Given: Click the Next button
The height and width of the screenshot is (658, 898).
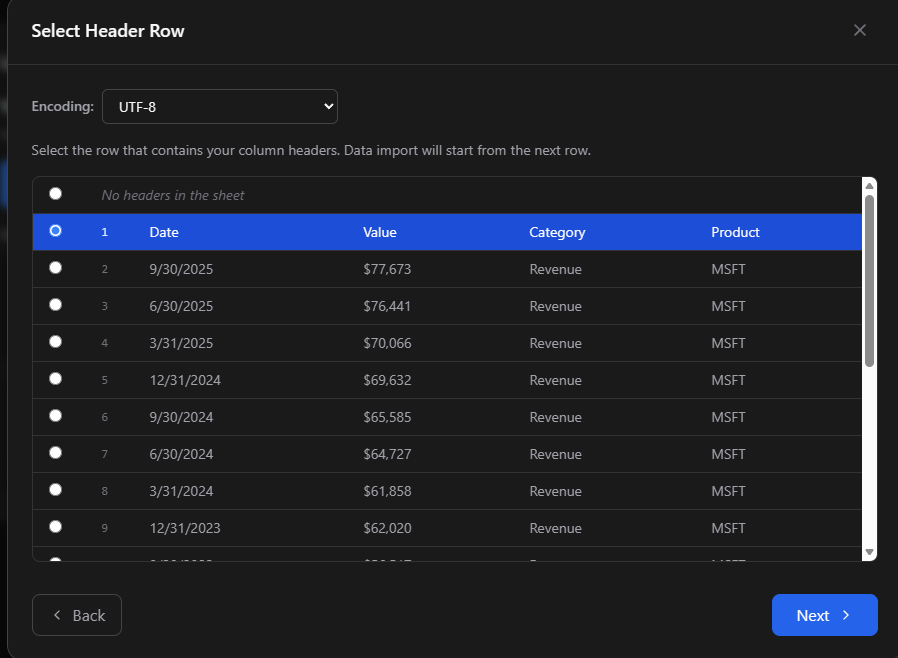Looking at the screenshot, I should [x=824, y=615].
